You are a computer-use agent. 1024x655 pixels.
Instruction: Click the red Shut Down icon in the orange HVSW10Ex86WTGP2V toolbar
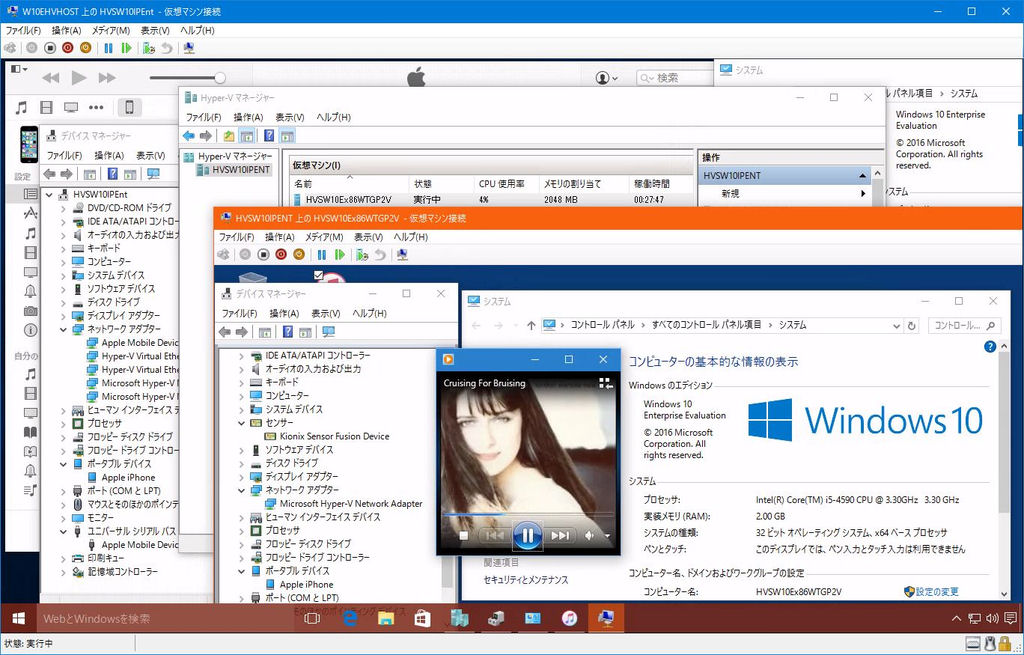(x=281, y=255)
